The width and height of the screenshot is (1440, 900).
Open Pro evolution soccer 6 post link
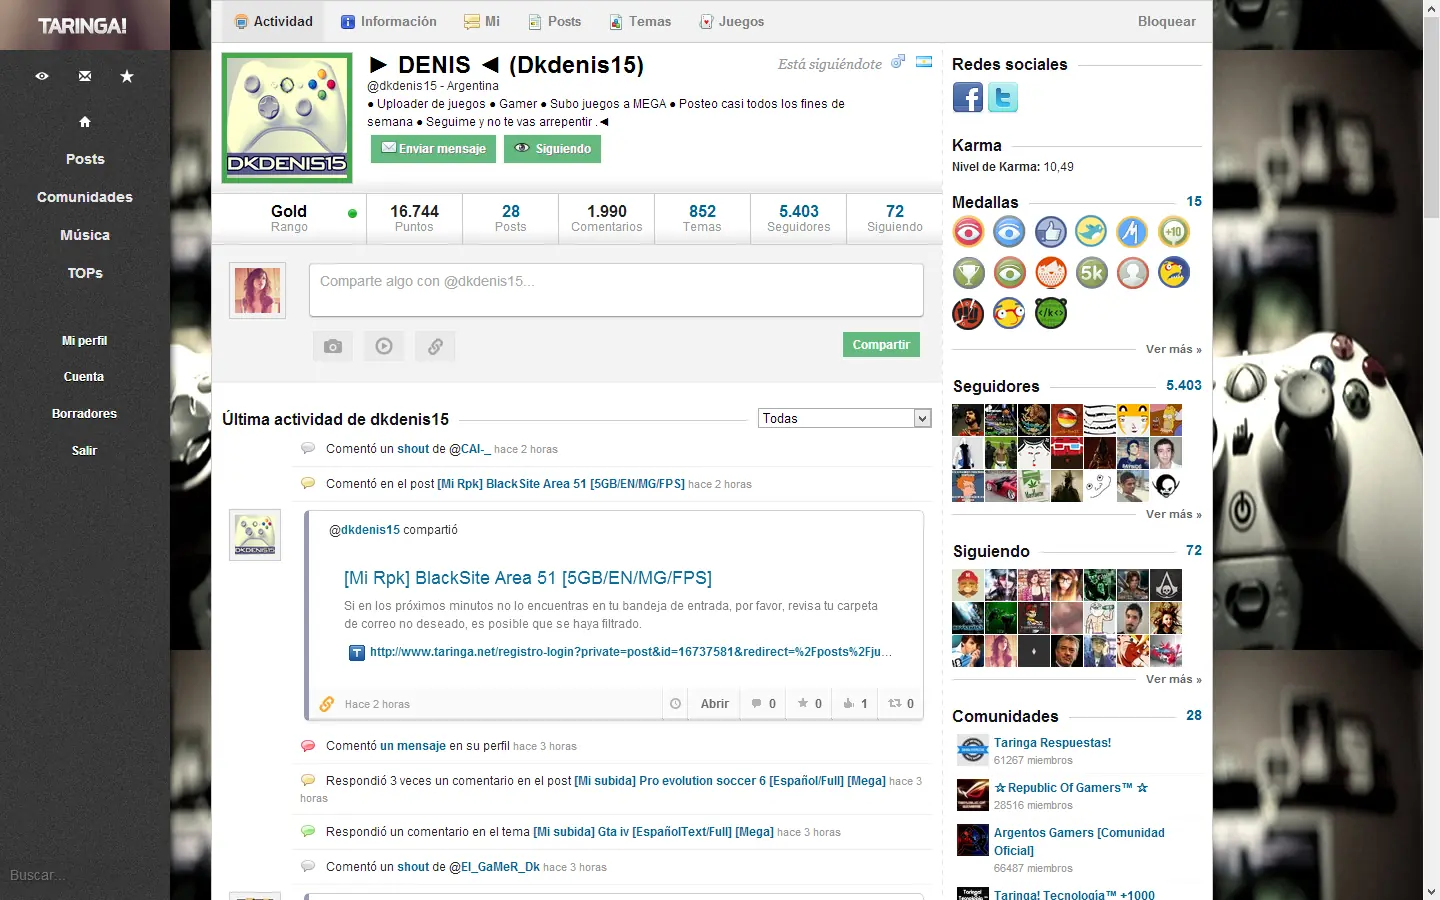pos(730,781)
